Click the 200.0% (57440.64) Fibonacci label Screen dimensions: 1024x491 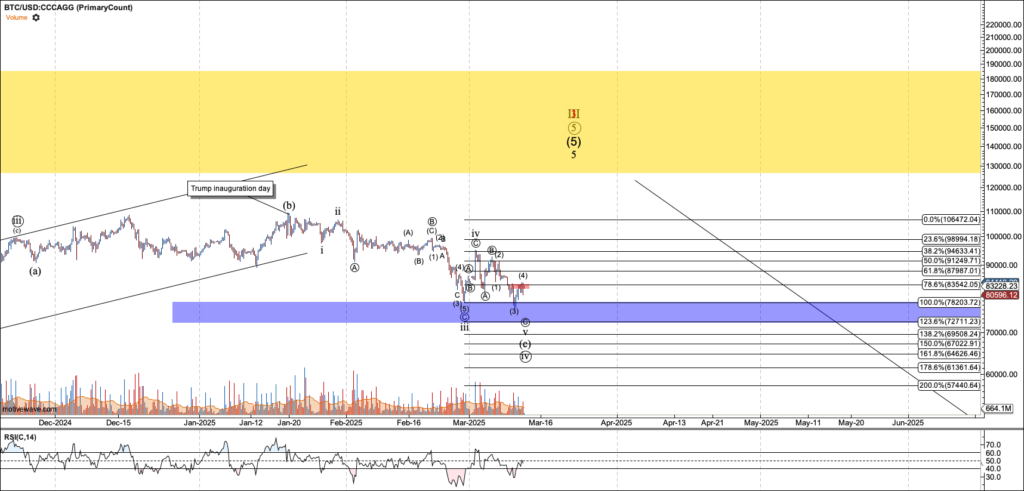pyautogui.click(x=950, y=385)
